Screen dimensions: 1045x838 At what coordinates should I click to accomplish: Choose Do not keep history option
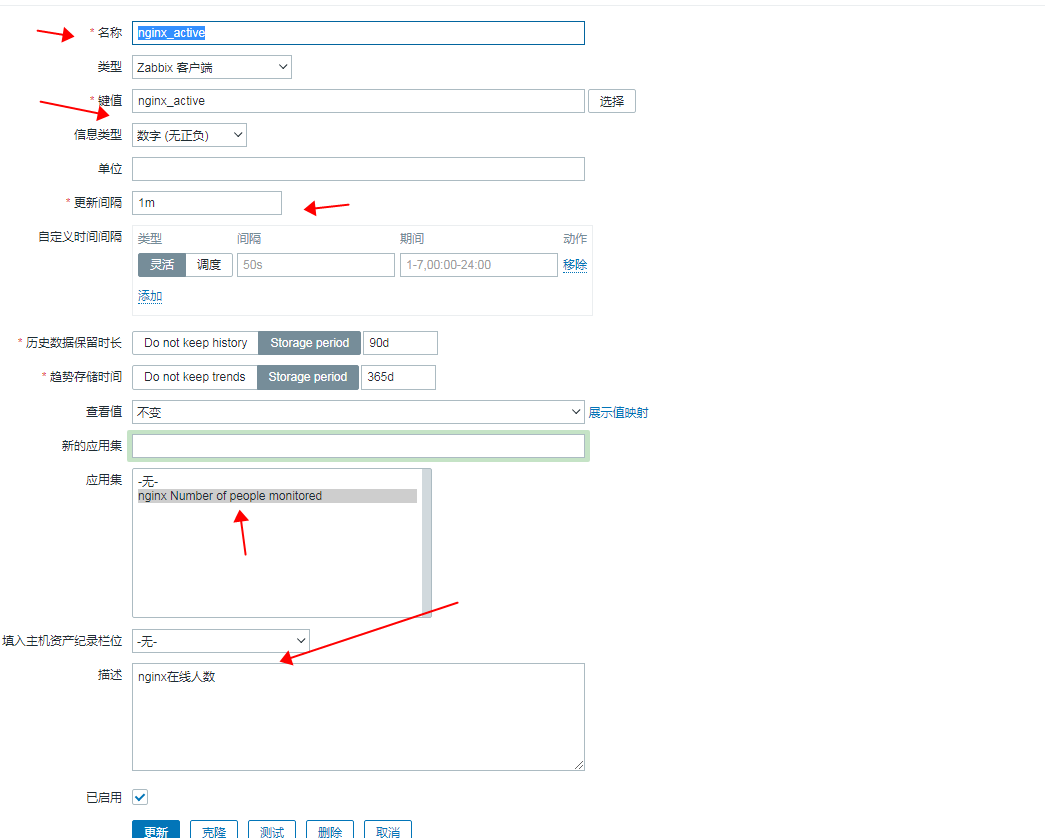coord(195,343)
